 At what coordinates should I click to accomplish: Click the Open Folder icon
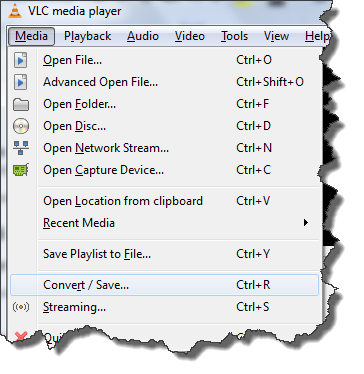click(21, 104)
